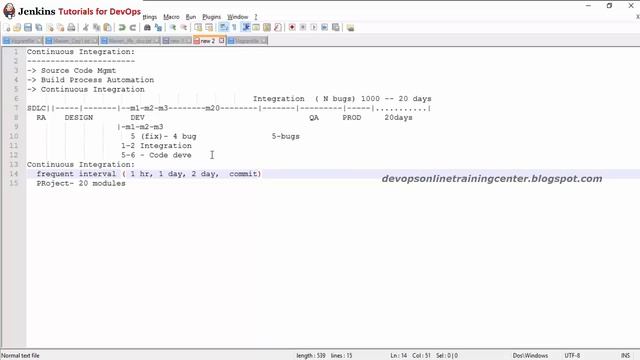The height and width of the screenshot is (360, 640).
Task: Click Run Macro Multiple Times icon
Action: (324, 28)
